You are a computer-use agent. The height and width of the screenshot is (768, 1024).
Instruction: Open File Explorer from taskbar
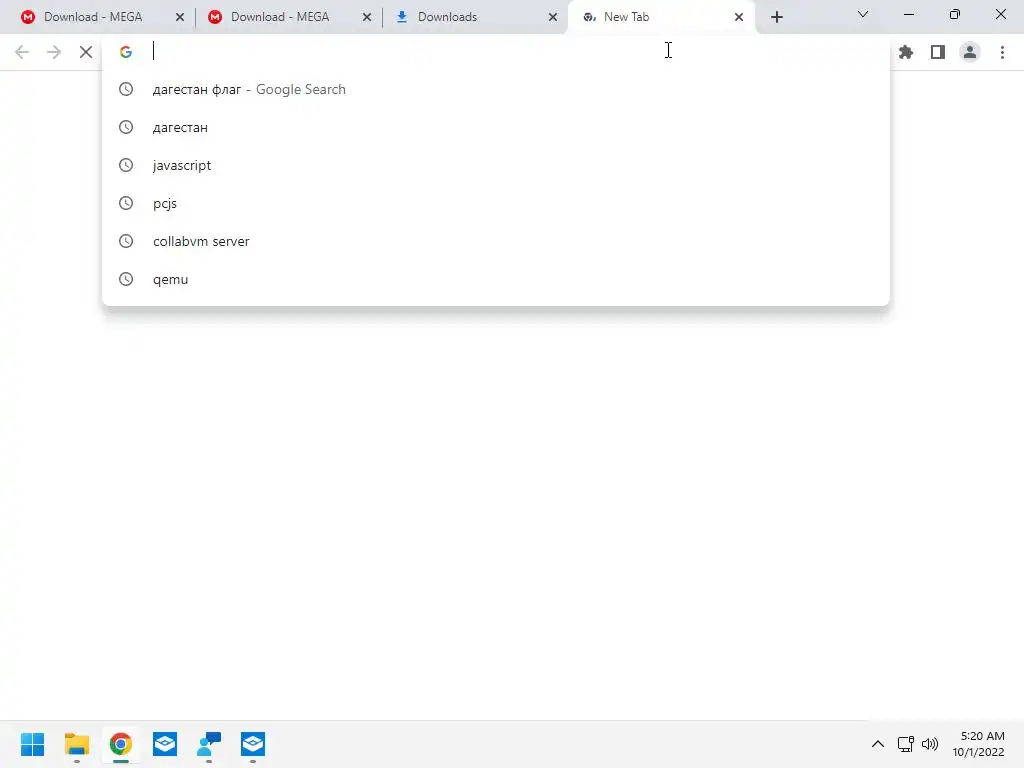point(76,744)
